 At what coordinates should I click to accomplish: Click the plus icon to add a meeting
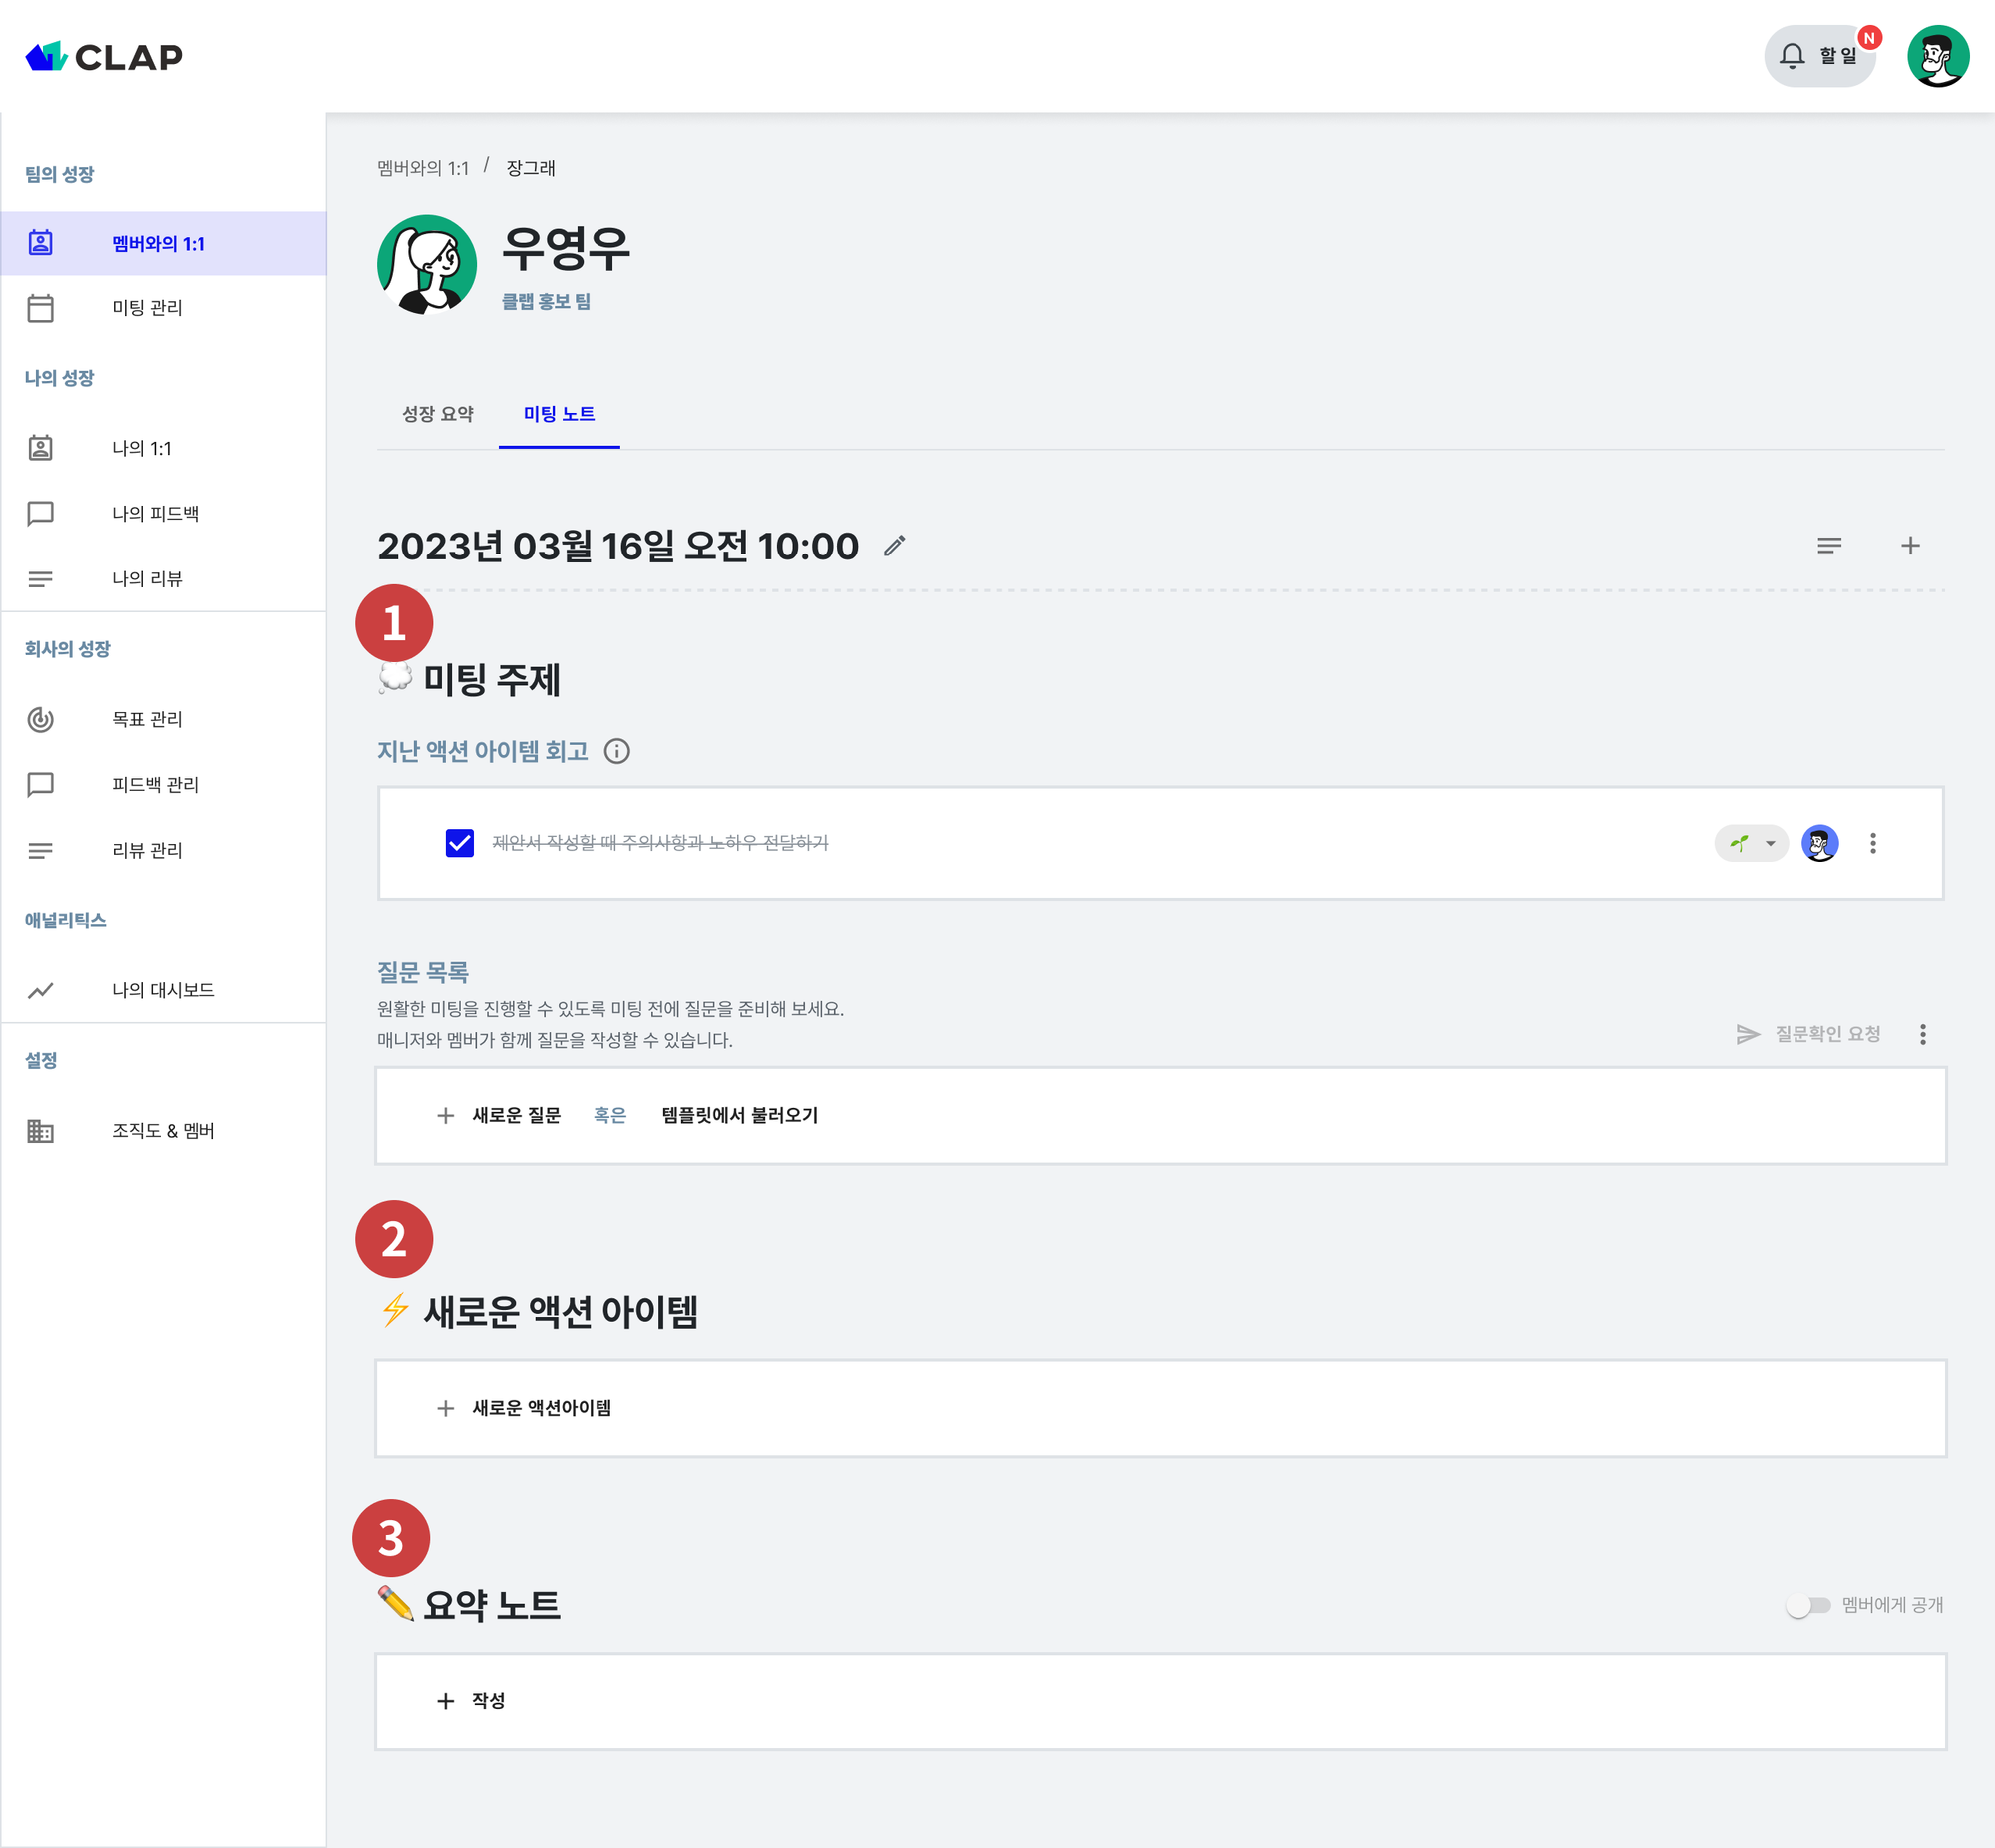click(x=1910, y=546)
